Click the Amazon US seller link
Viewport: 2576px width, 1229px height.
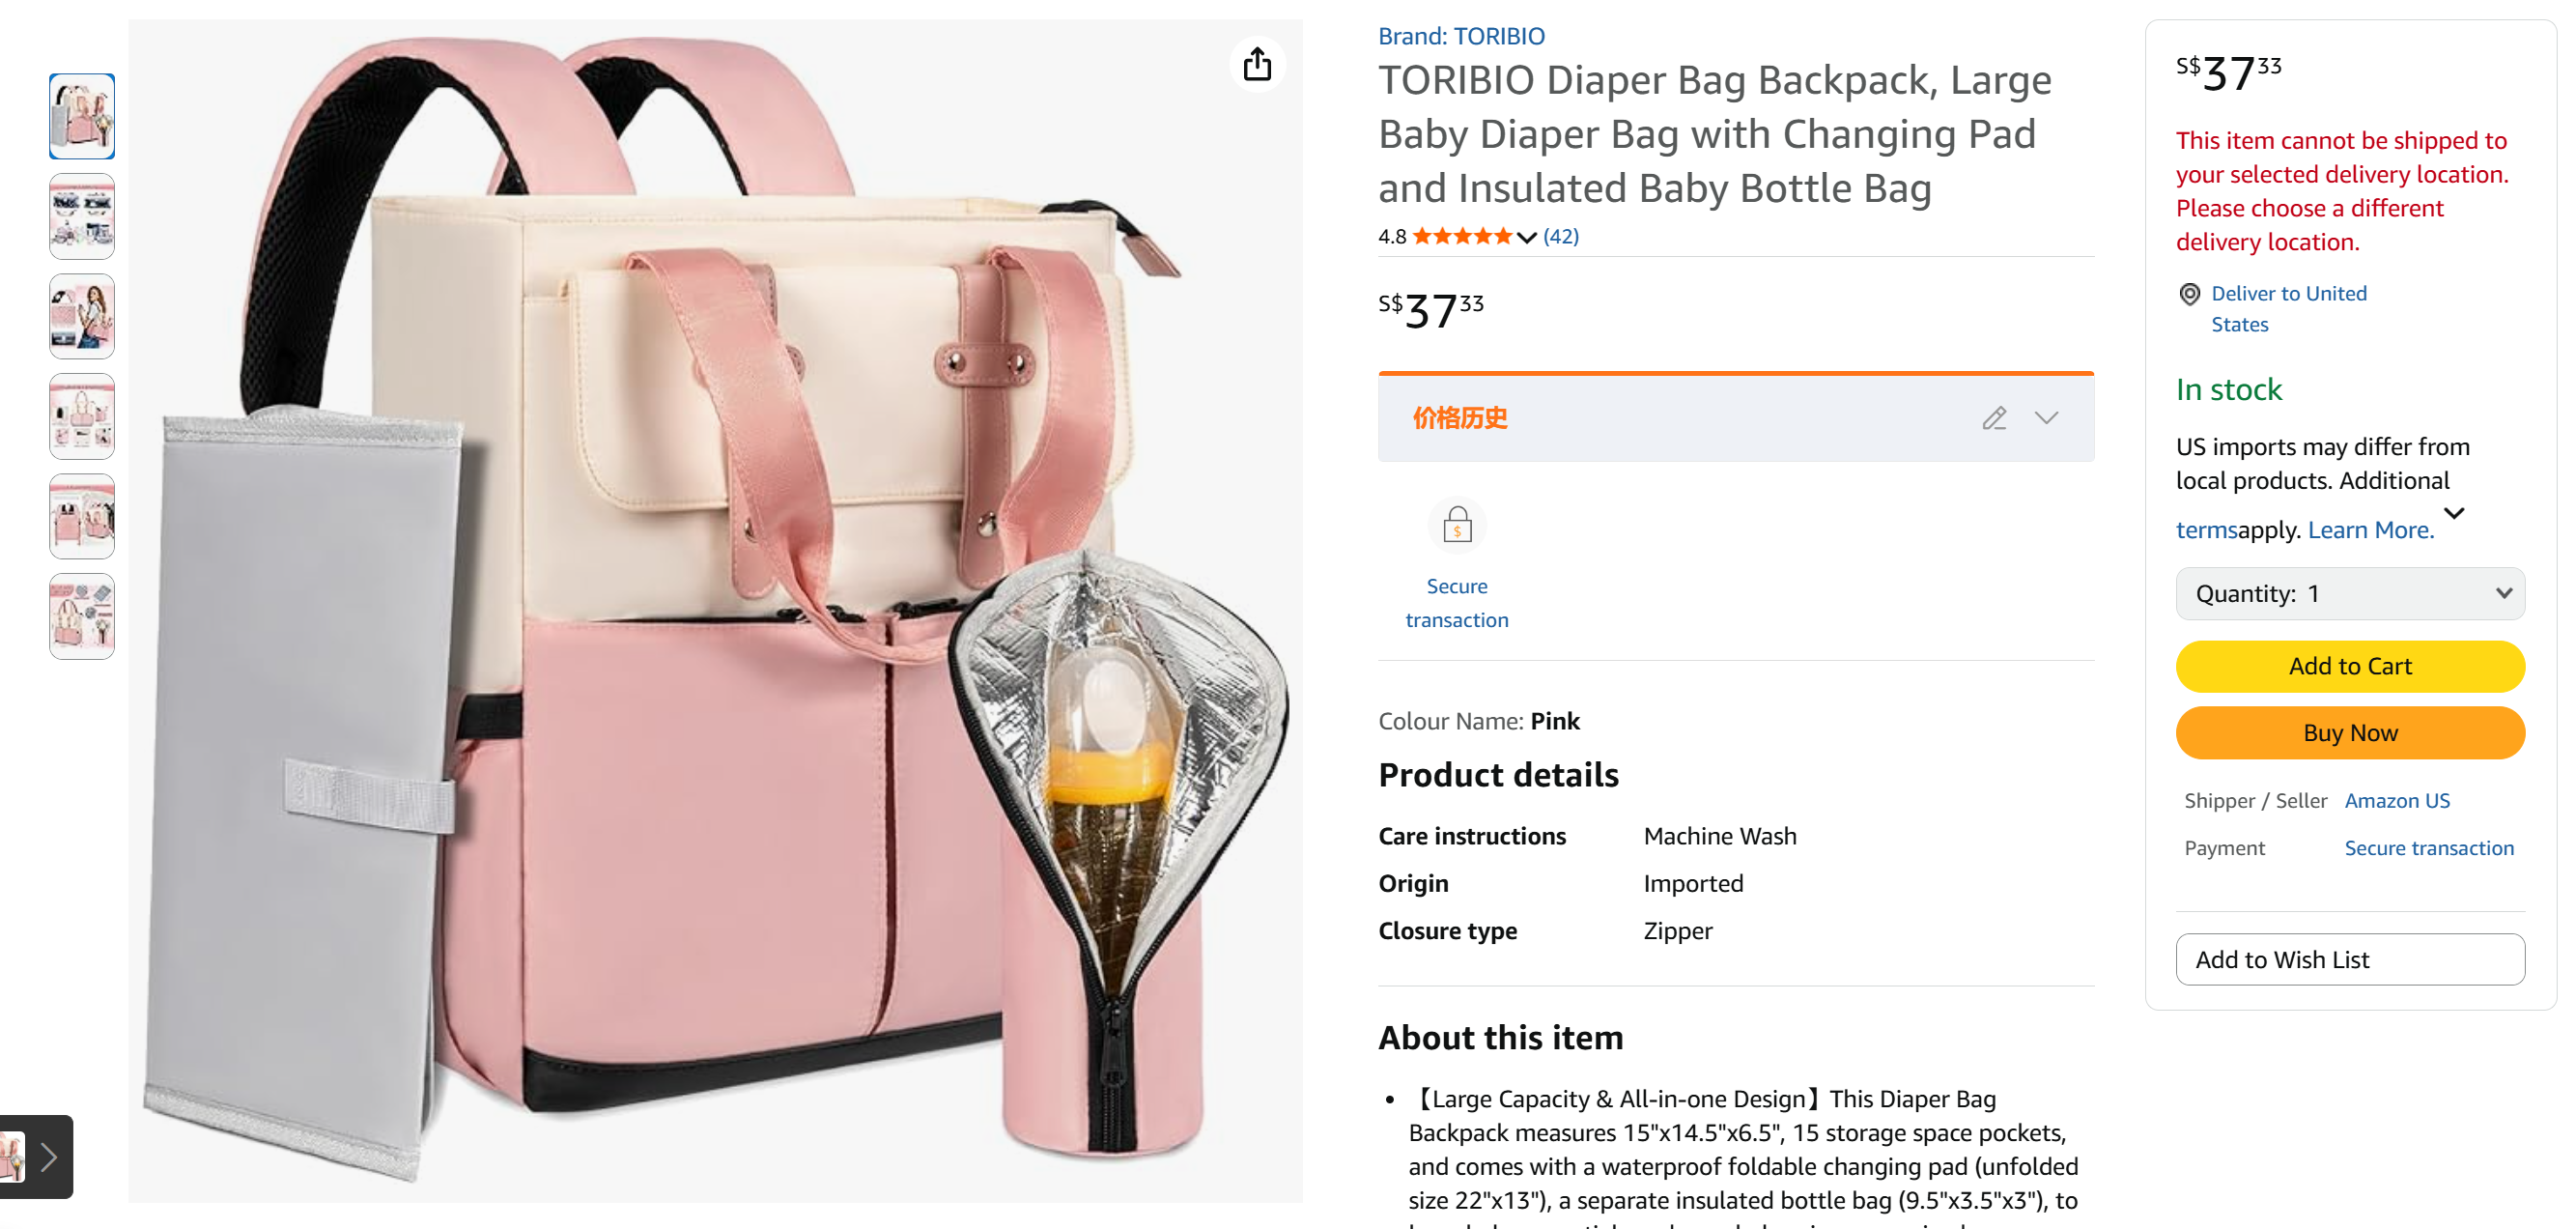(2397, 801)
